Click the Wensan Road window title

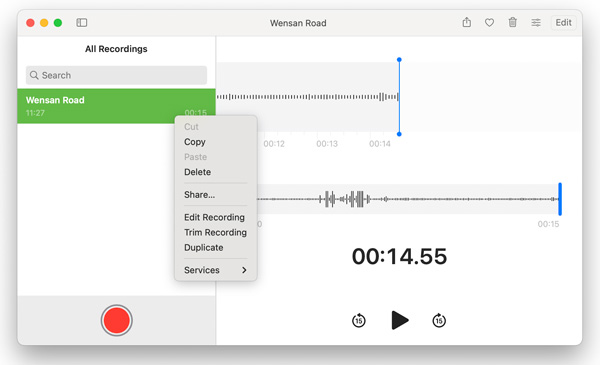[x=298, y=23]
